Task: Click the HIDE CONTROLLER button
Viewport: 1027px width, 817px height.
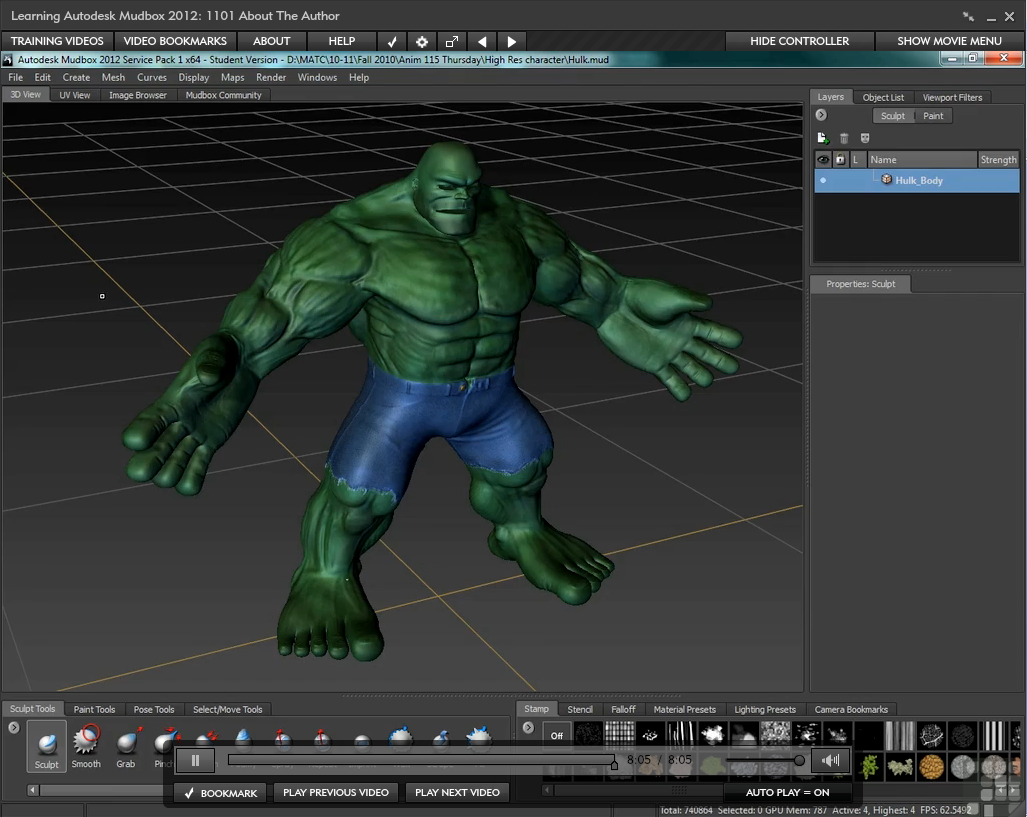Action: click(x=799, y=41)
